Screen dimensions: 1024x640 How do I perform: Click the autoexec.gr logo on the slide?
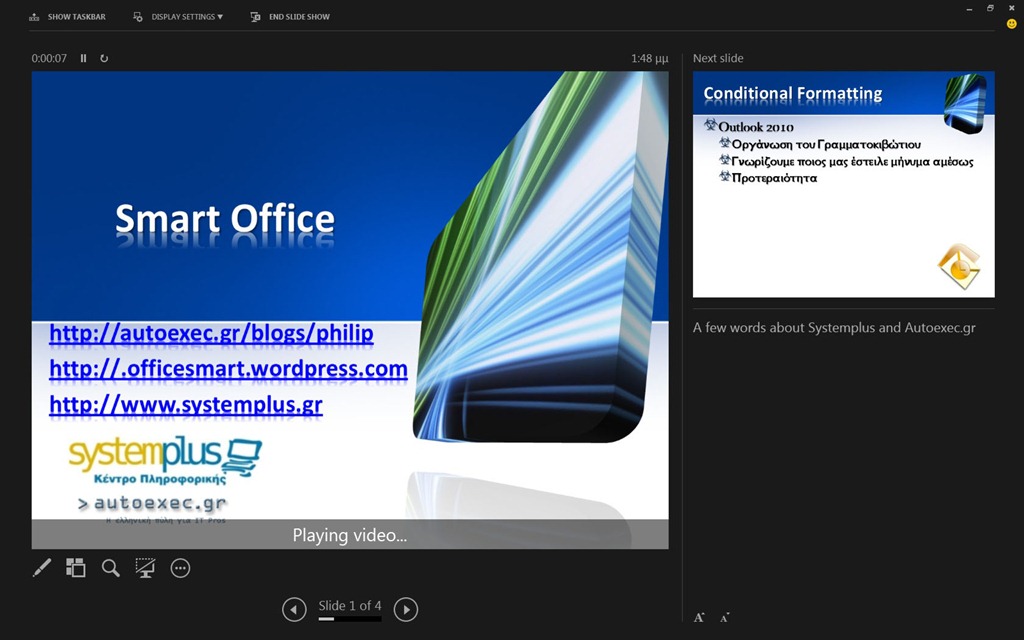152,508
